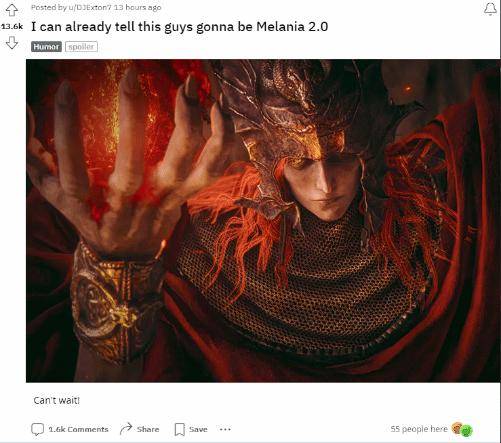Screen dimensions: 501x443
Task: Click the spoiler tag
Action: point(81,47)
